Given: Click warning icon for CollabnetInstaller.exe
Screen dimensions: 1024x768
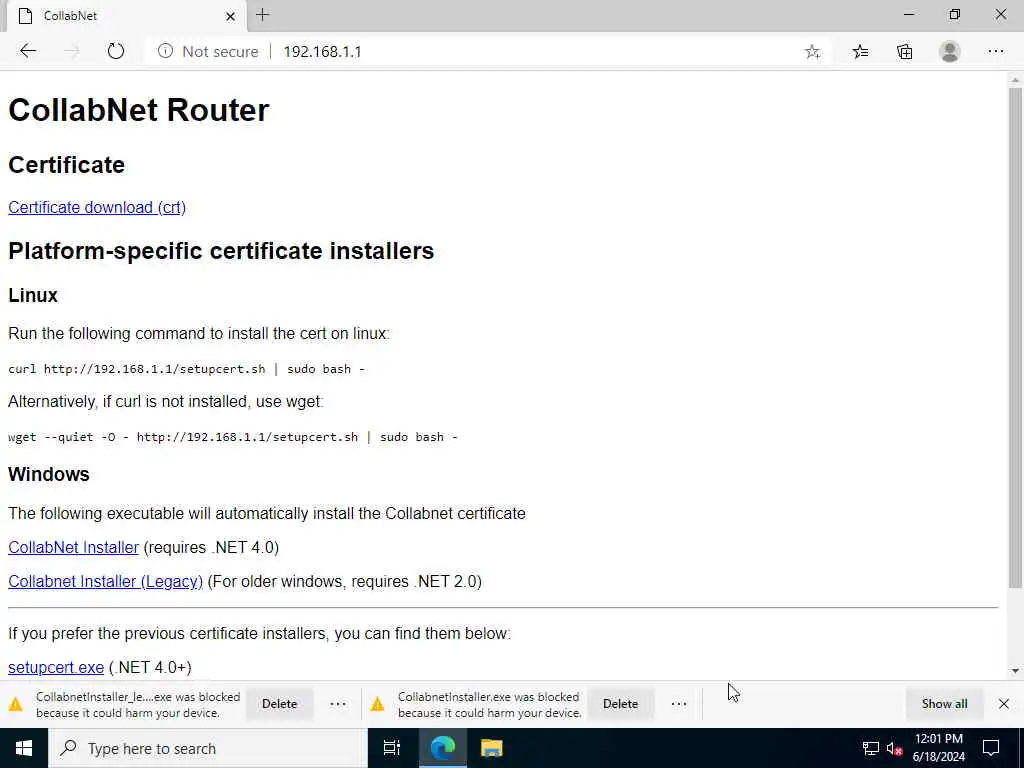Looking at the screenshot, I should point(377,704).
